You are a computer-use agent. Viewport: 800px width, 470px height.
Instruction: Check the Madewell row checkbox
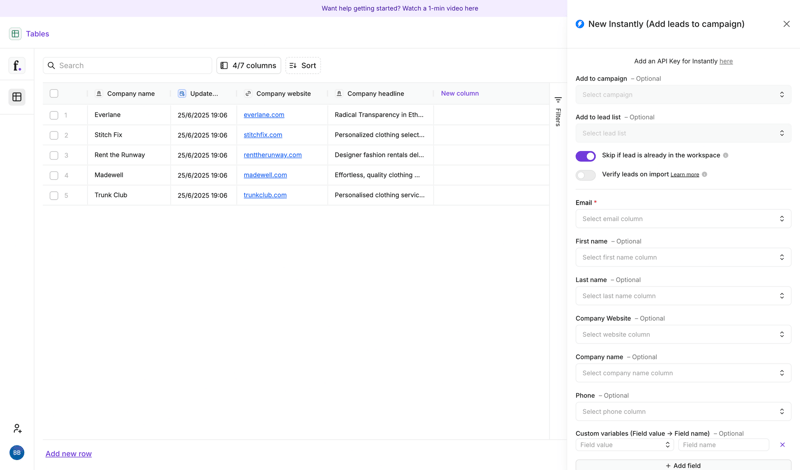[54, 176]
